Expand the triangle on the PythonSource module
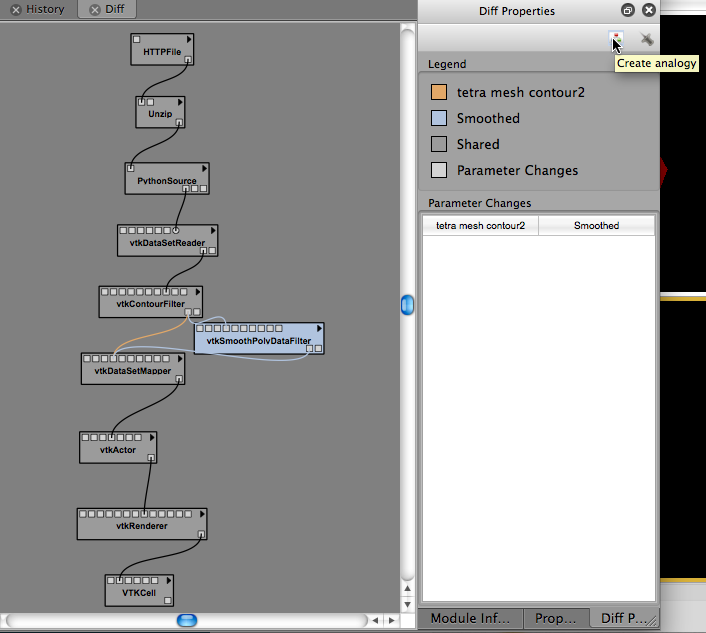Image resolution: width=706 pixels, height=633 pixels. click(203, 169)
